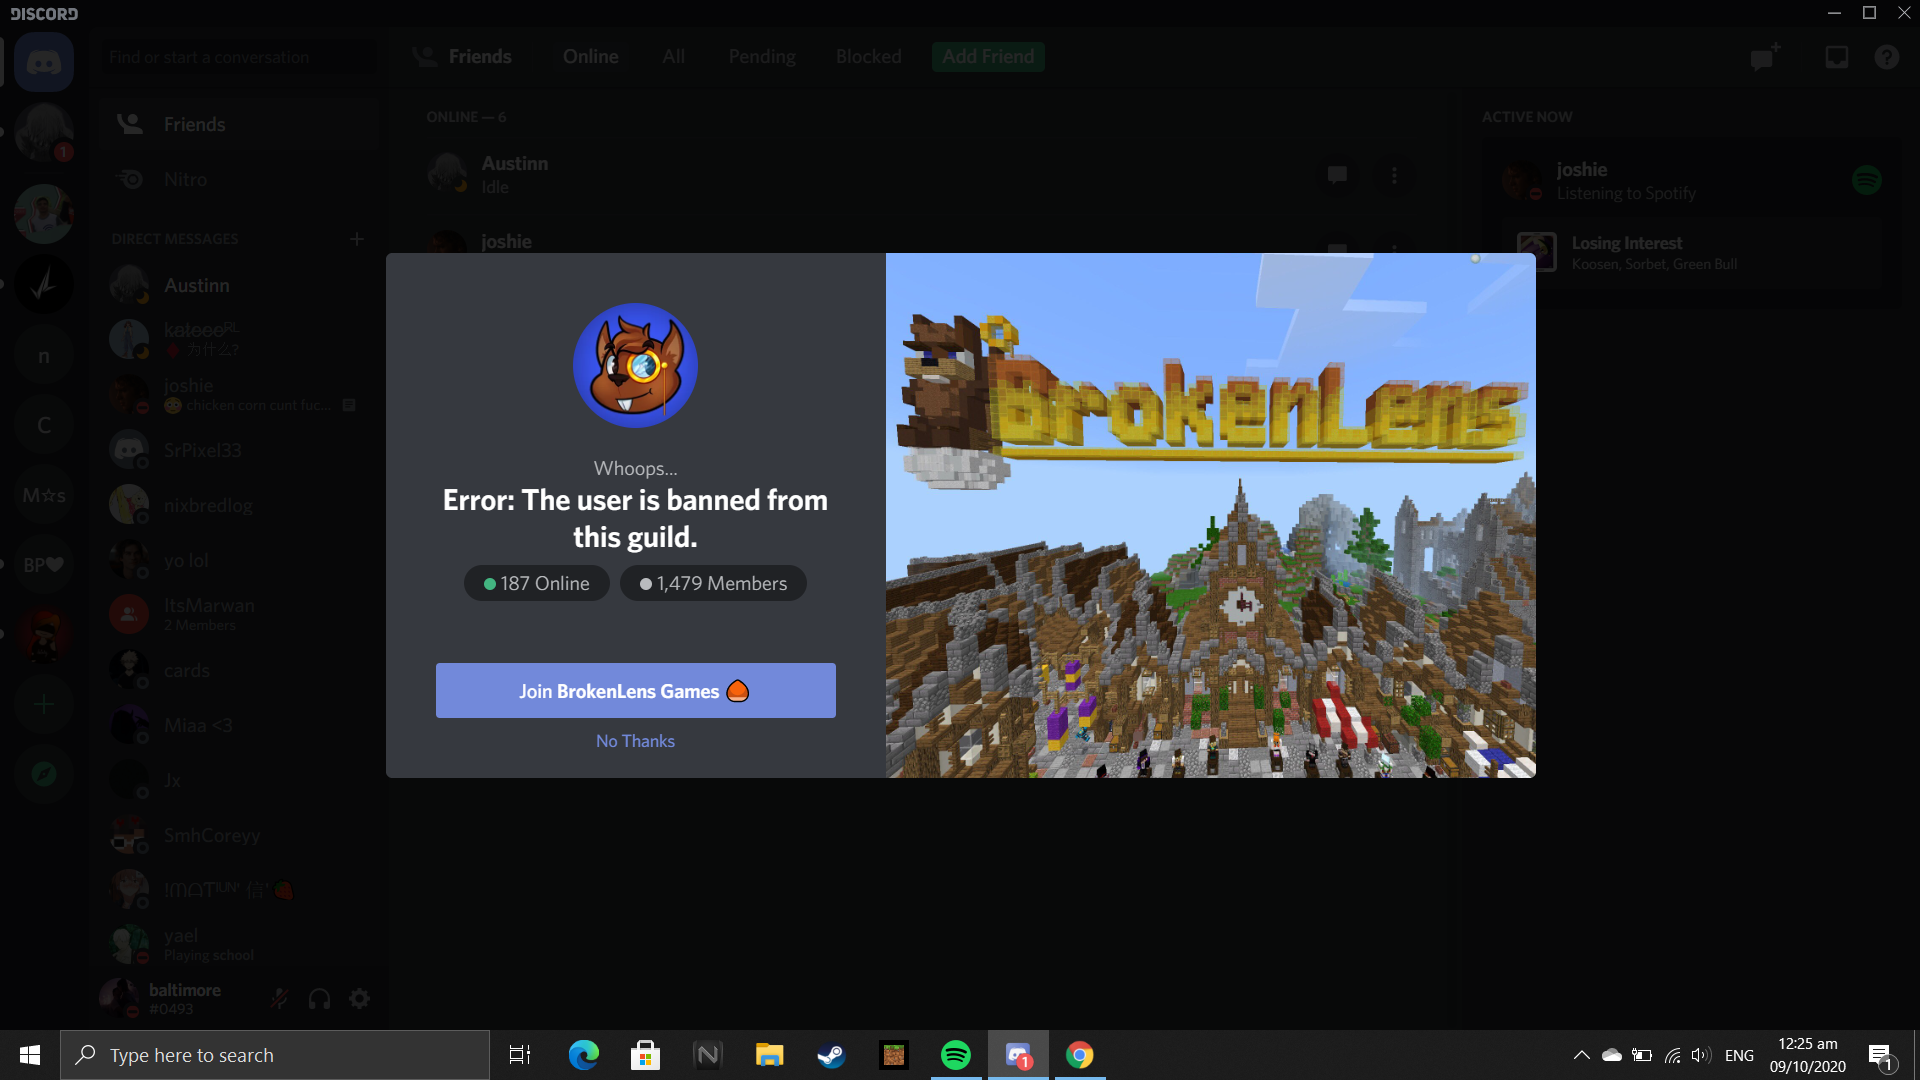
Task: Open Minecraft icon in taskbar
Action: pyautogui.click(x=893, y=1055)
